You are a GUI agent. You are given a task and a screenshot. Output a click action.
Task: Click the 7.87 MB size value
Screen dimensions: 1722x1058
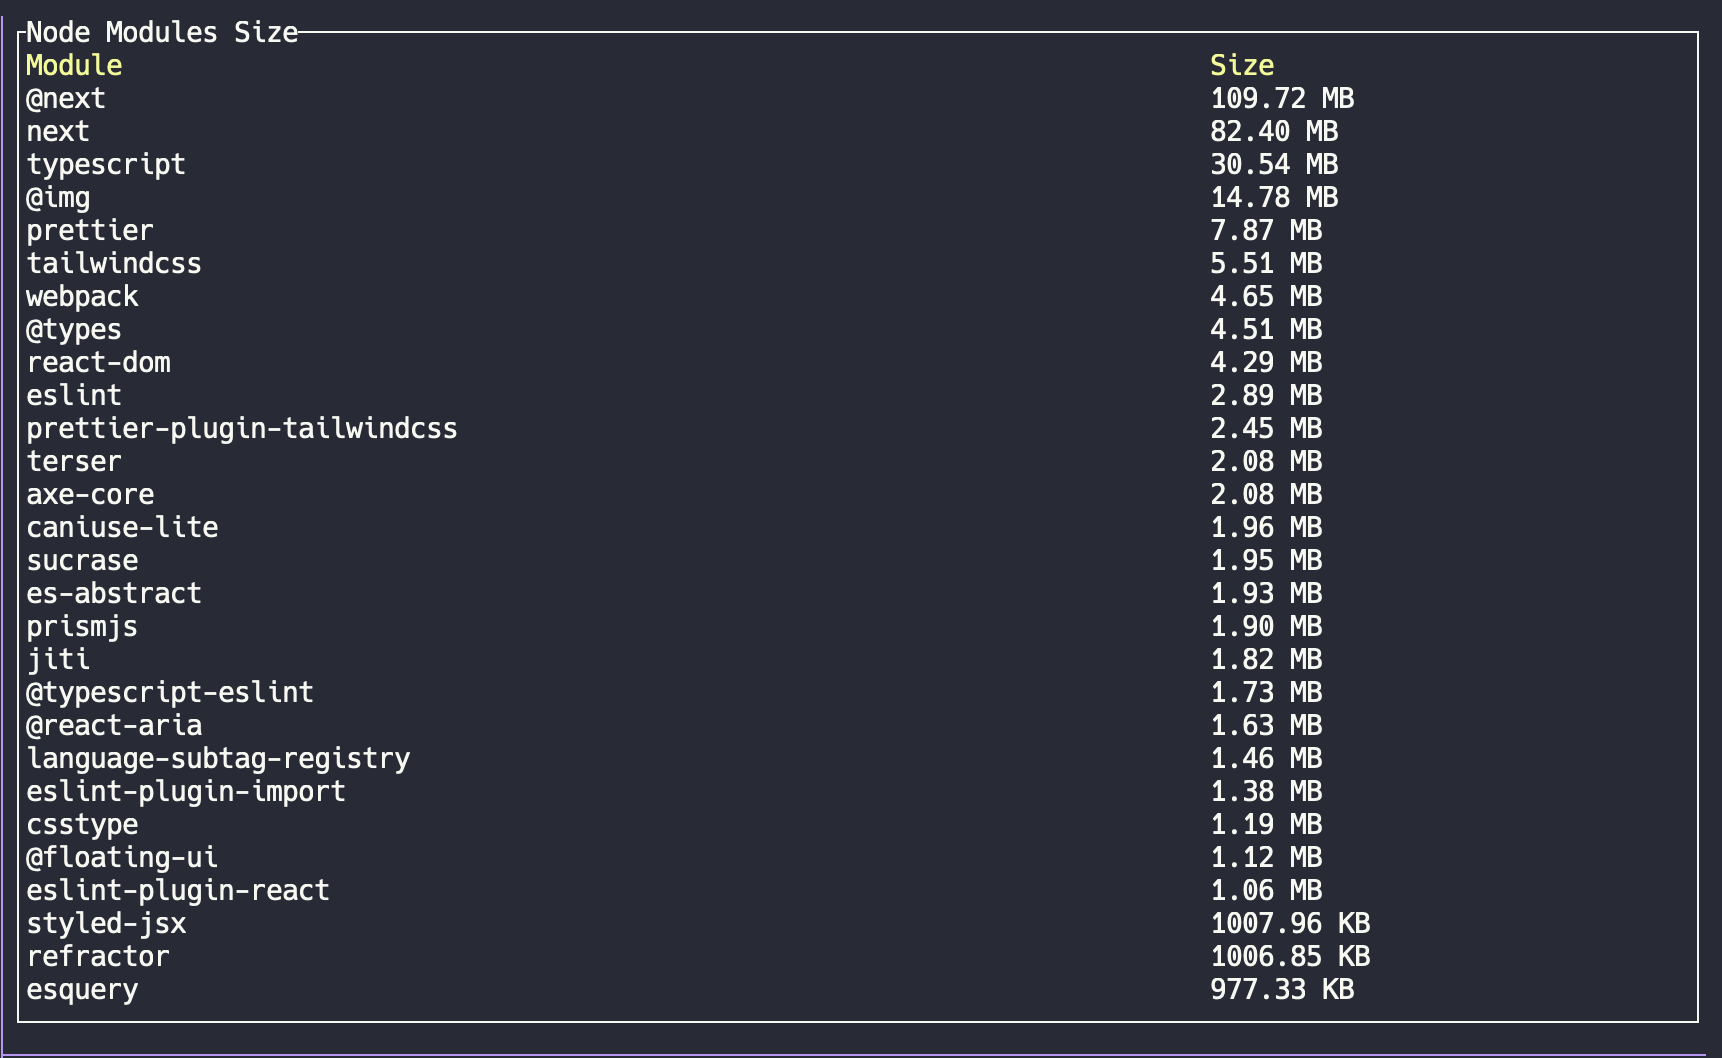[1266, 231]
